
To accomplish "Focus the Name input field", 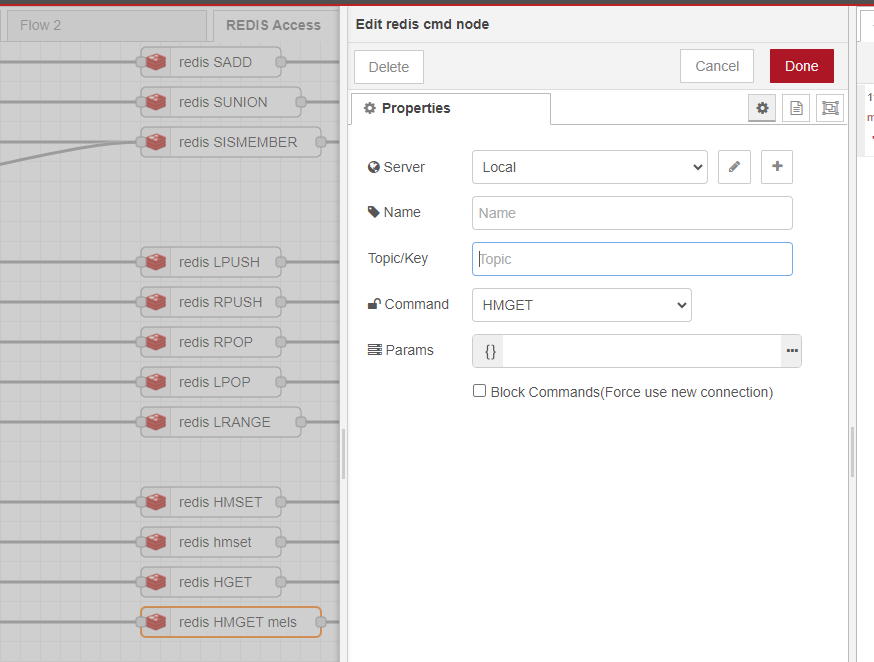I will coord(632,213).
